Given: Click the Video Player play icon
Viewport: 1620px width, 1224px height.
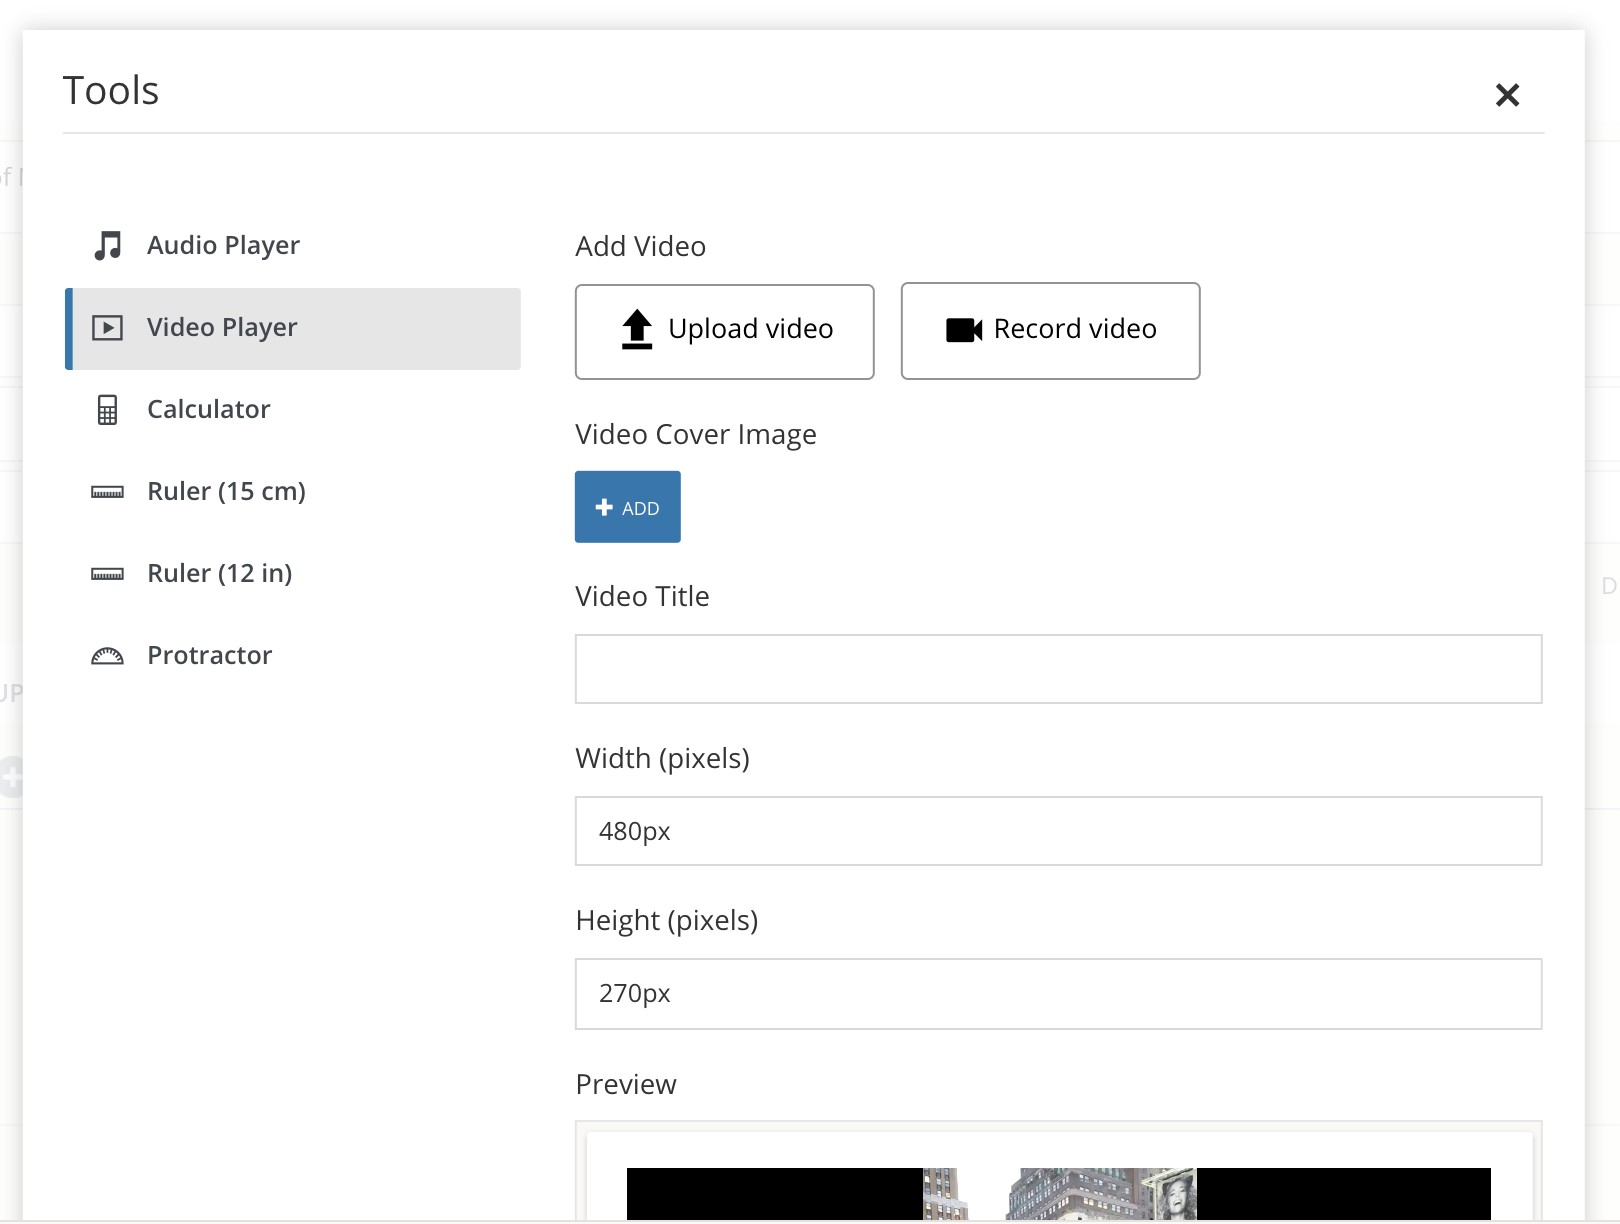Looking at the screenshot, I should point(107,328).
